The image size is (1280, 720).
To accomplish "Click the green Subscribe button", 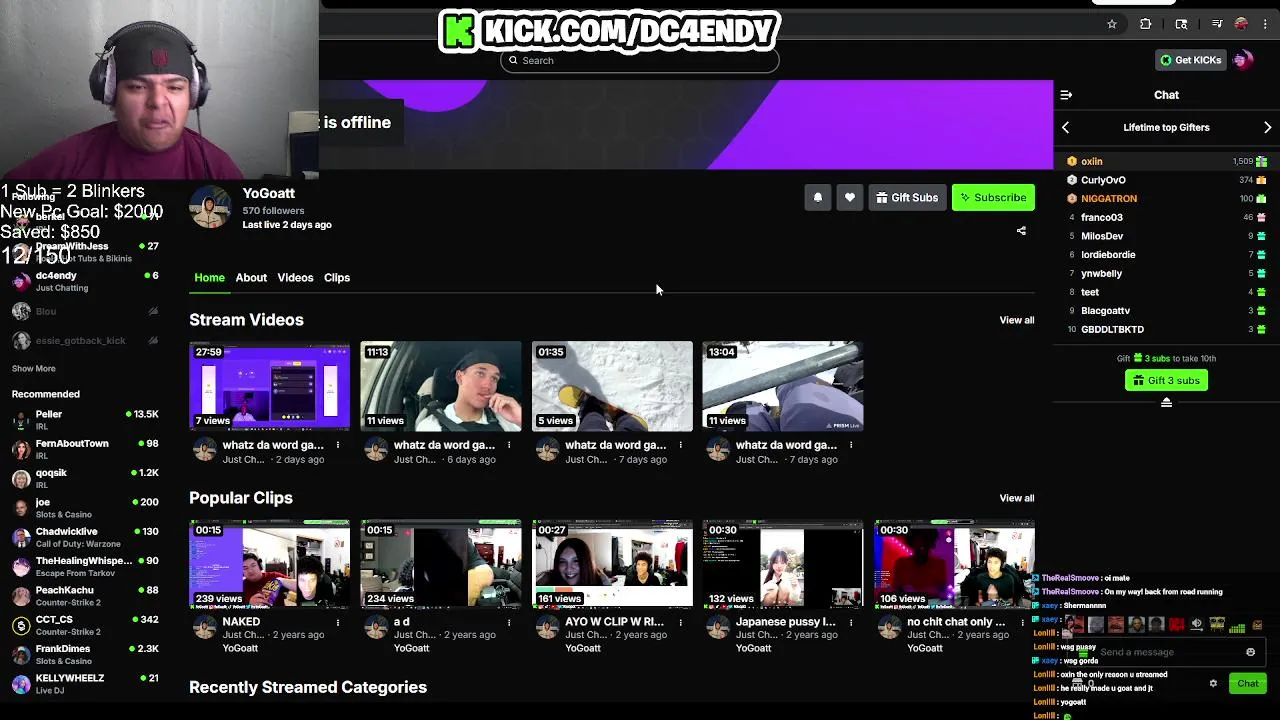I will point(993,198).
